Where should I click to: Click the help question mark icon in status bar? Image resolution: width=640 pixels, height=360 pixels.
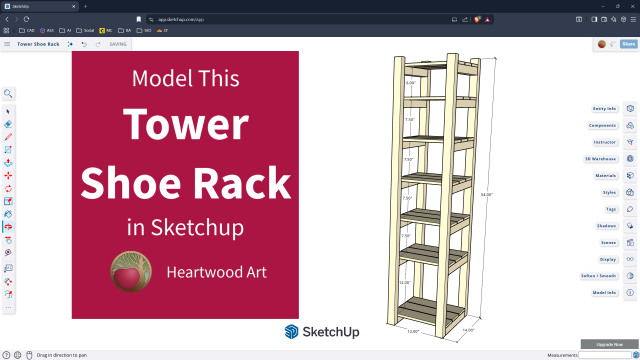coord(7,355)
